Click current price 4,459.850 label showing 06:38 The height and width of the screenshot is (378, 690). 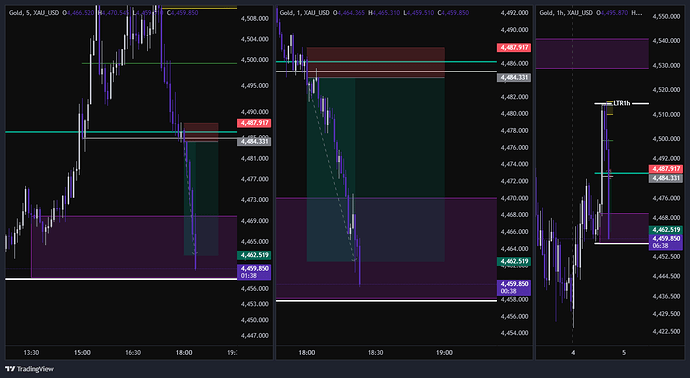point(666,242)
